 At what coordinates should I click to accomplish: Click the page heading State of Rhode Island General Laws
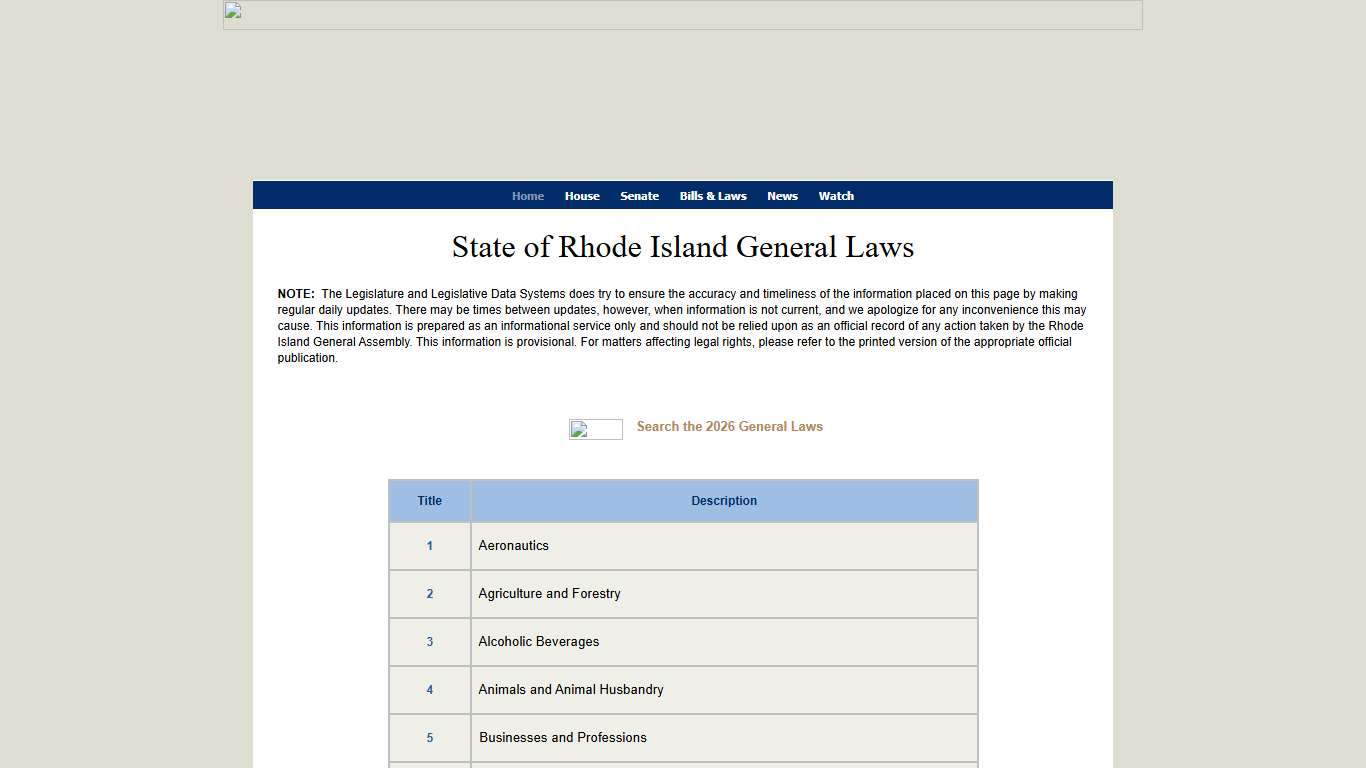click(683, 247)
